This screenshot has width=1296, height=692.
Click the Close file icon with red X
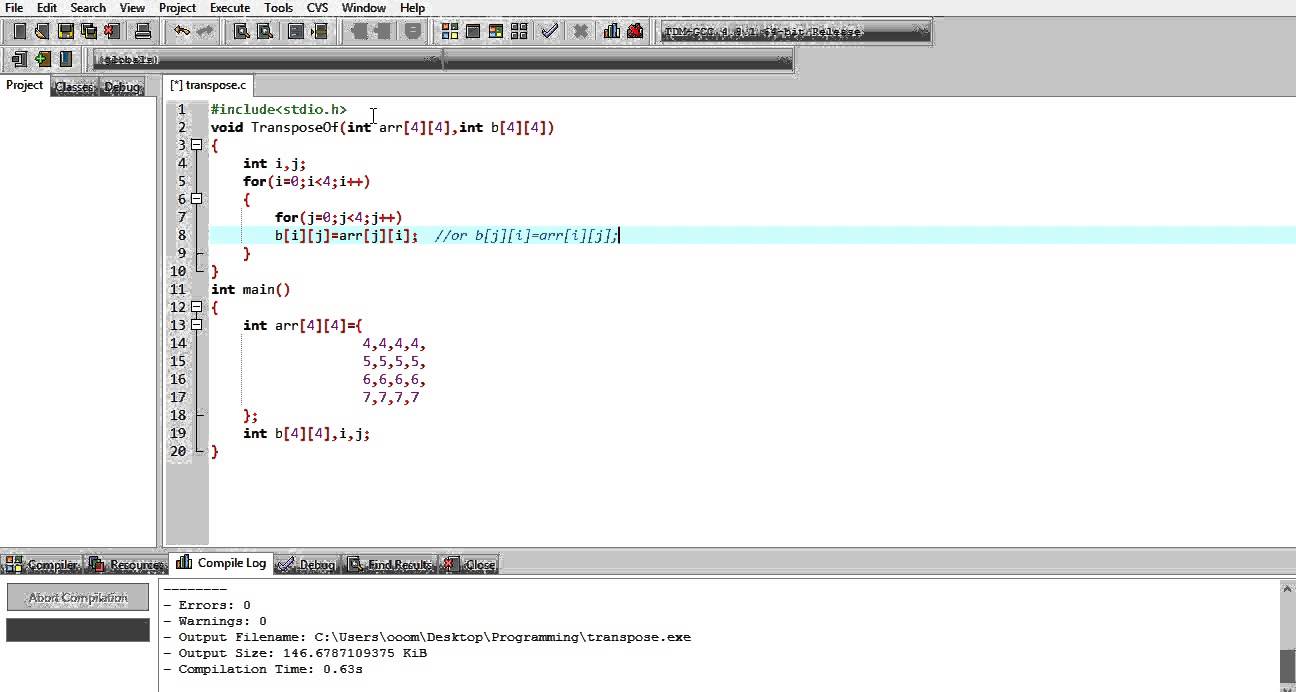pos(112,31)
